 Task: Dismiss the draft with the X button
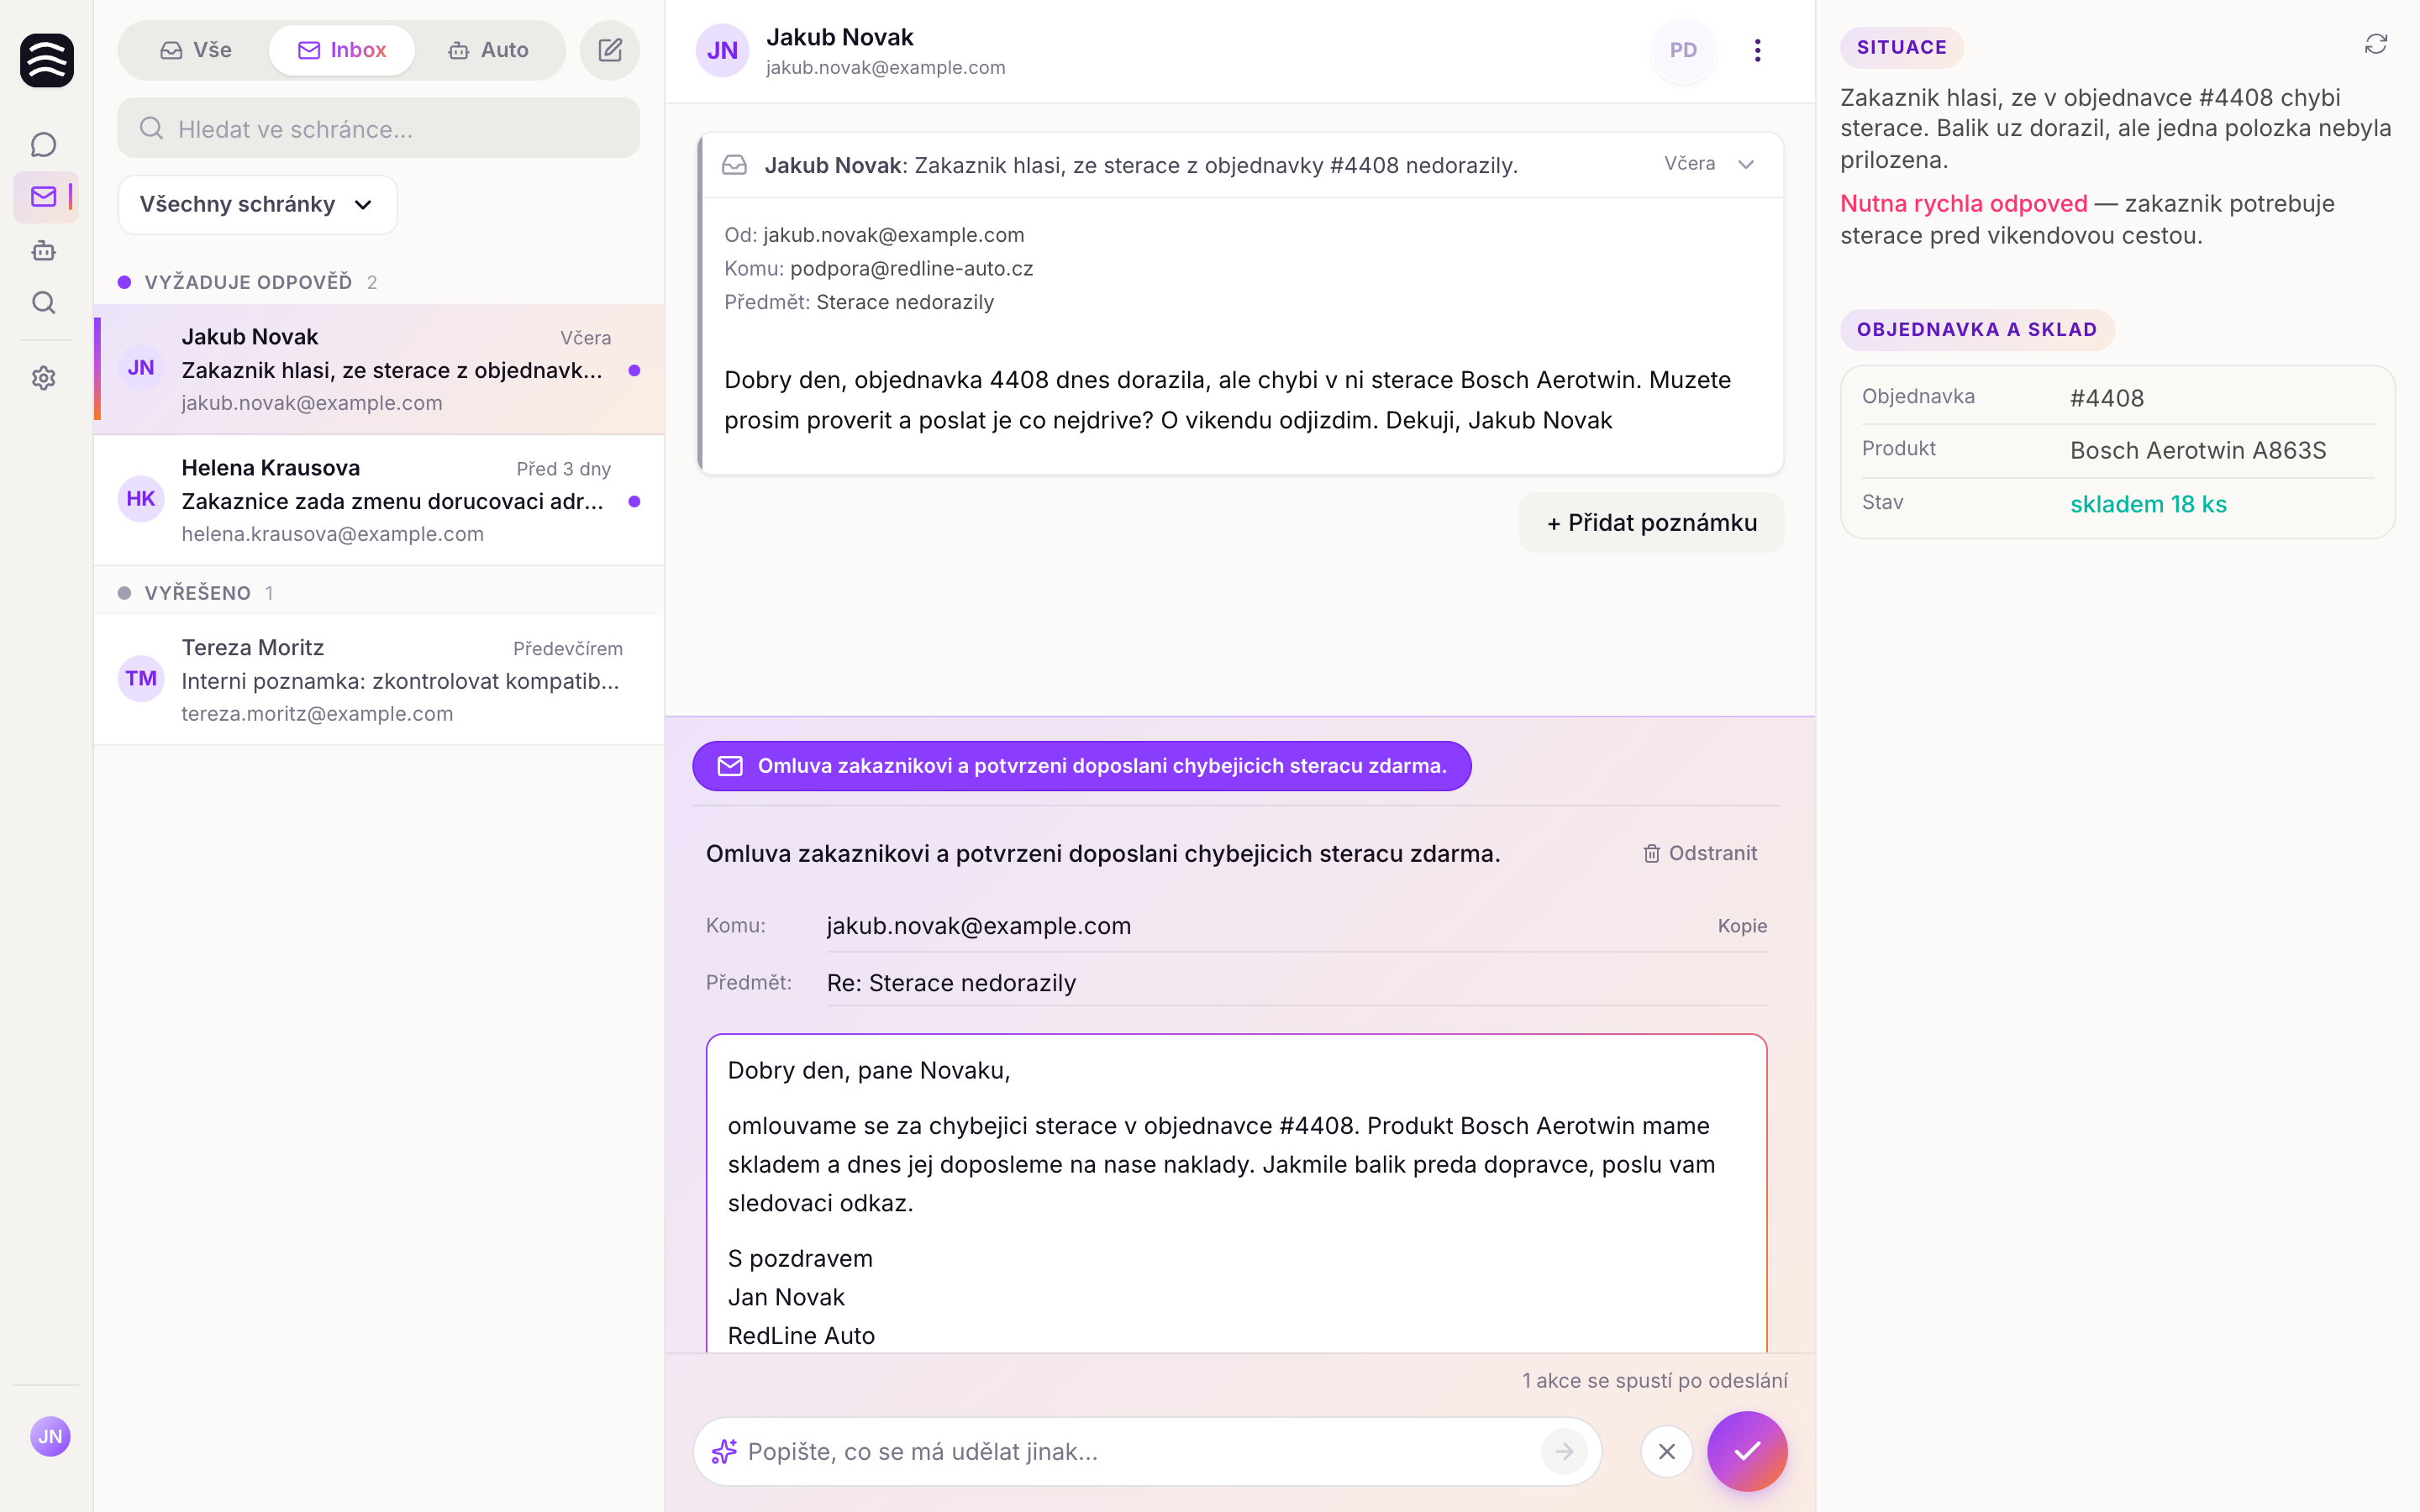[1666, 1451]
